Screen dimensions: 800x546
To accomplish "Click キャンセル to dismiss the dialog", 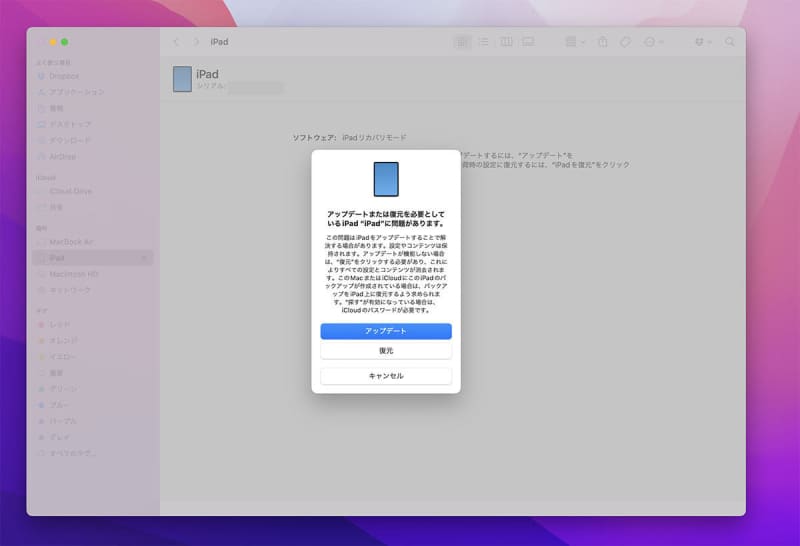I will (386, 376).
